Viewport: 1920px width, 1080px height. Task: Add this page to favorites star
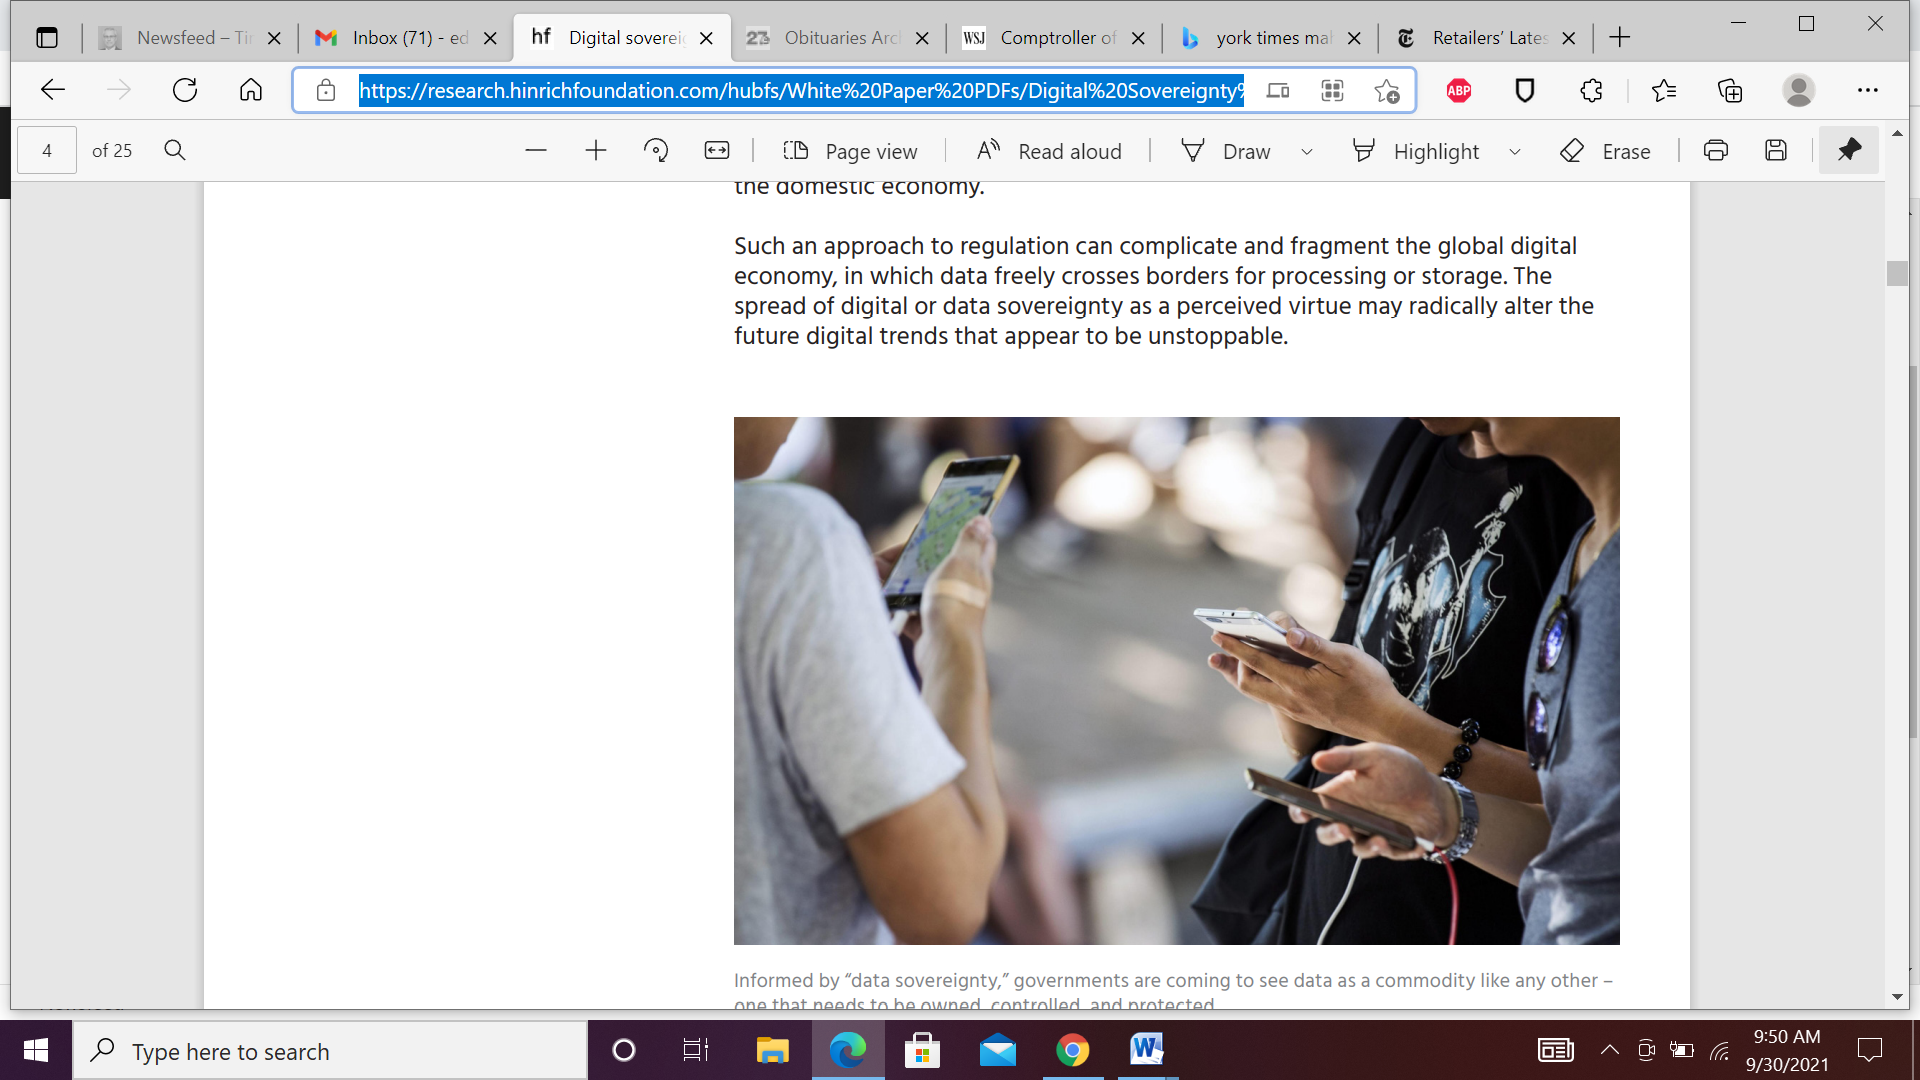(1386, 91)
